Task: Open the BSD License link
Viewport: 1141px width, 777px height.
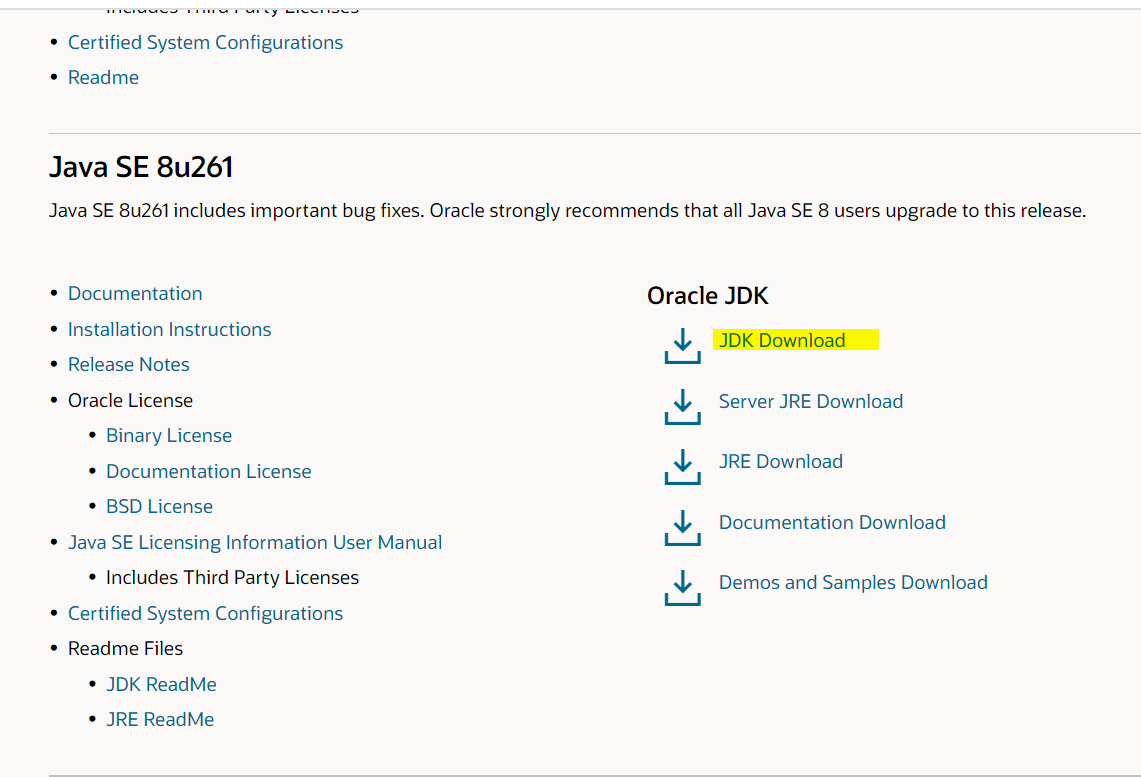Action: (x=159, y=506)
